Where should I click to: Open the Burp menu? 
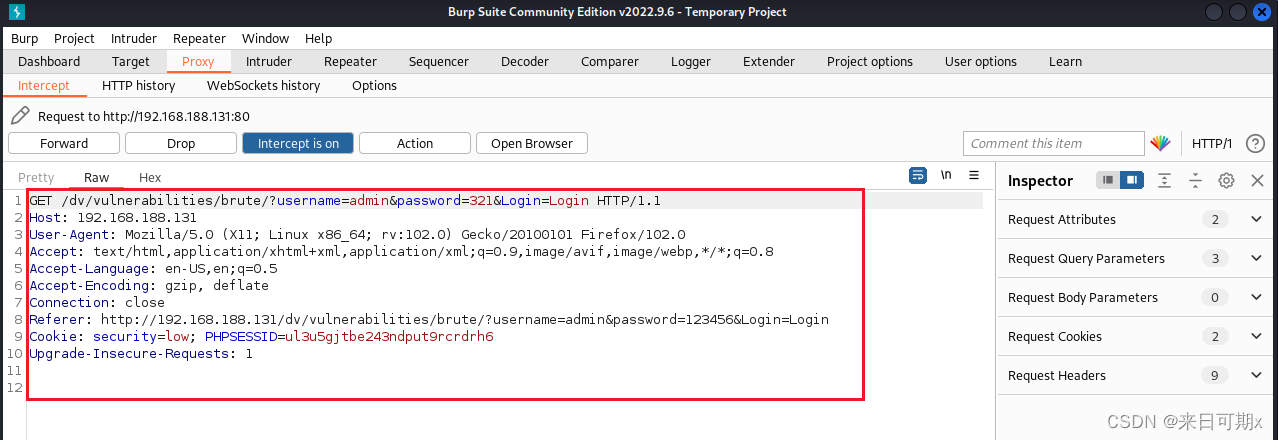[25, 38]
